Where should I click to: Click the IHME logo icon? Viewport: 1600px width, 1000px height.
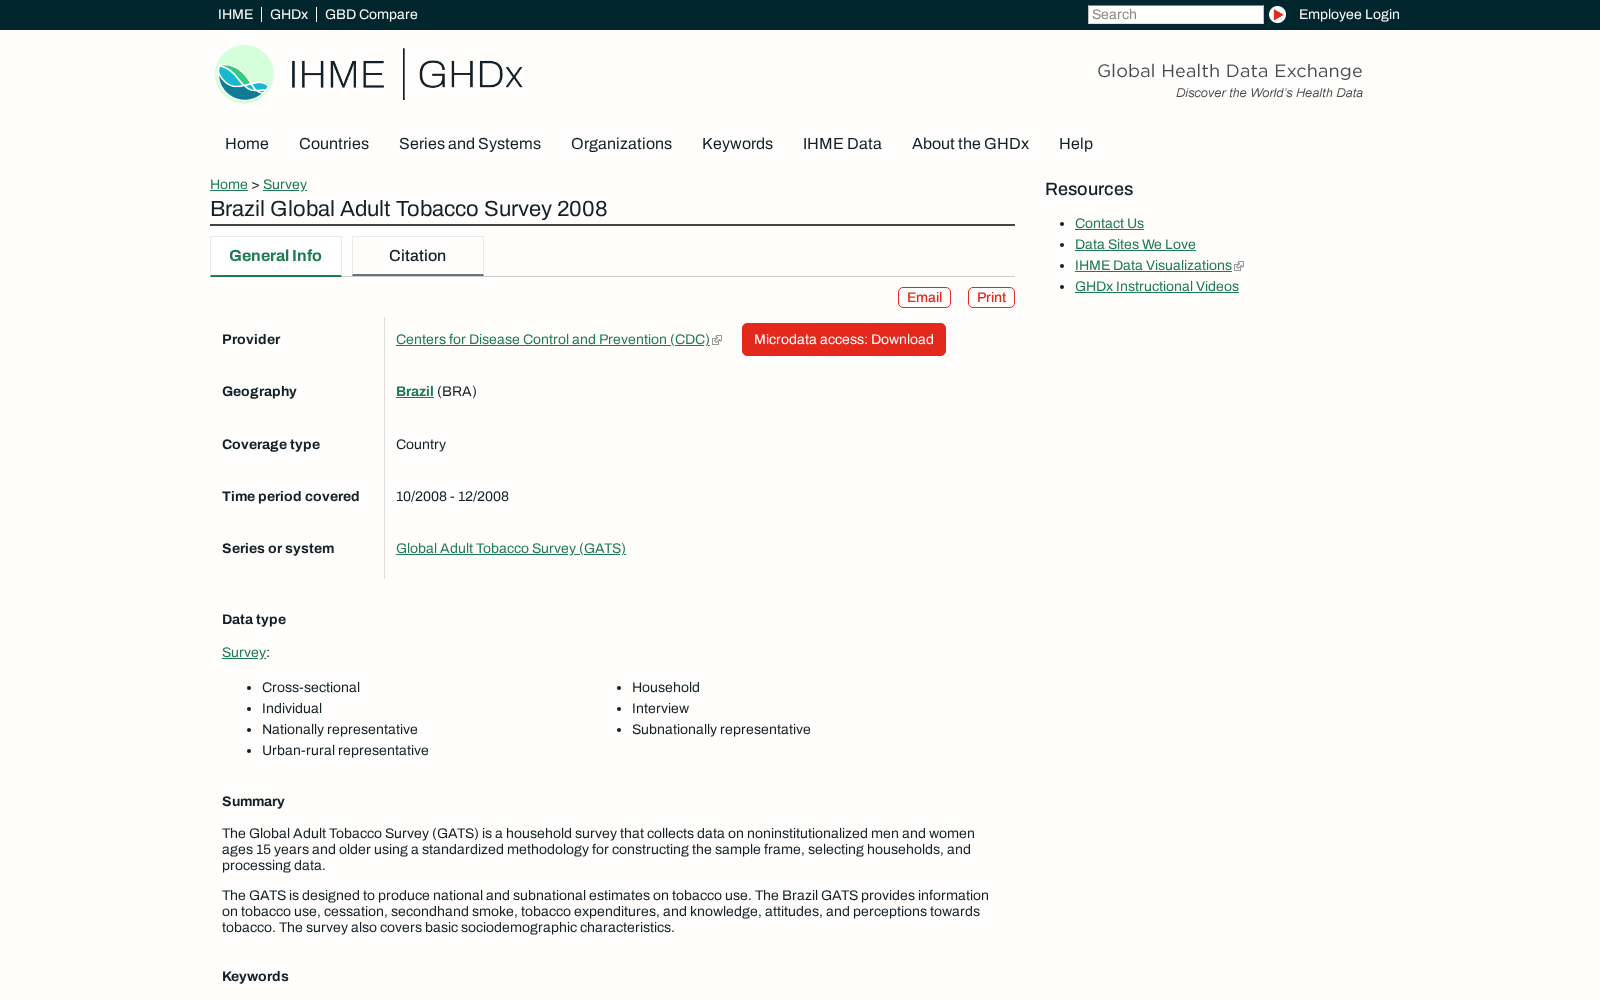[x=244, y=74]
